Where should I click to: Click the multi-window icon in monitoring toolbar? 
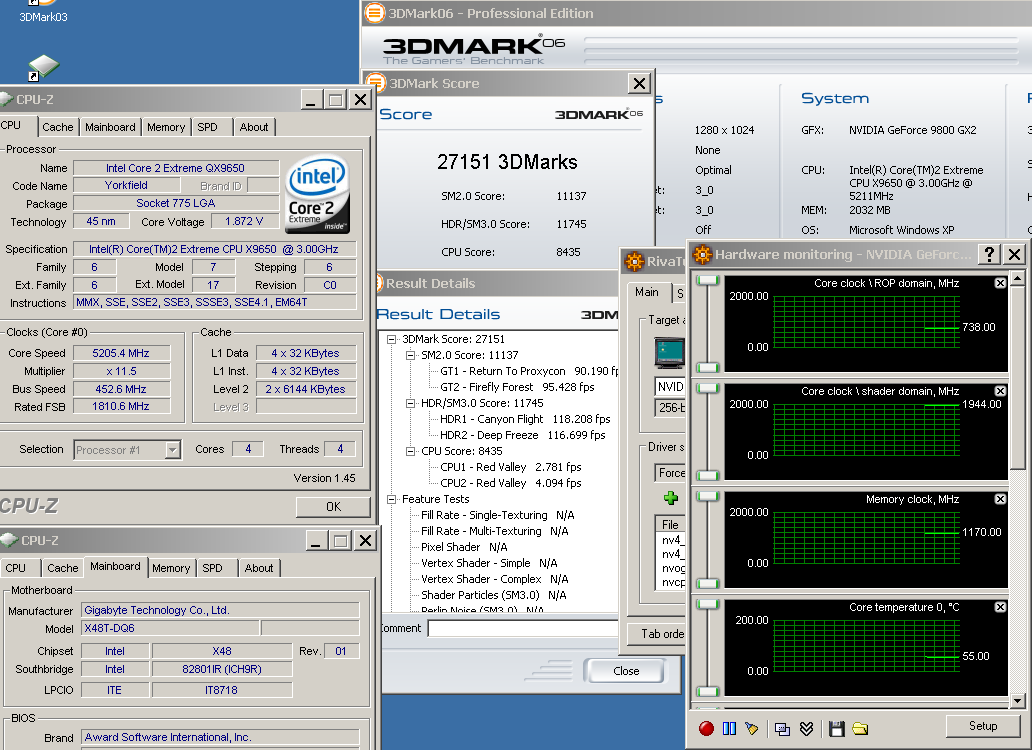tap(783, 728)
